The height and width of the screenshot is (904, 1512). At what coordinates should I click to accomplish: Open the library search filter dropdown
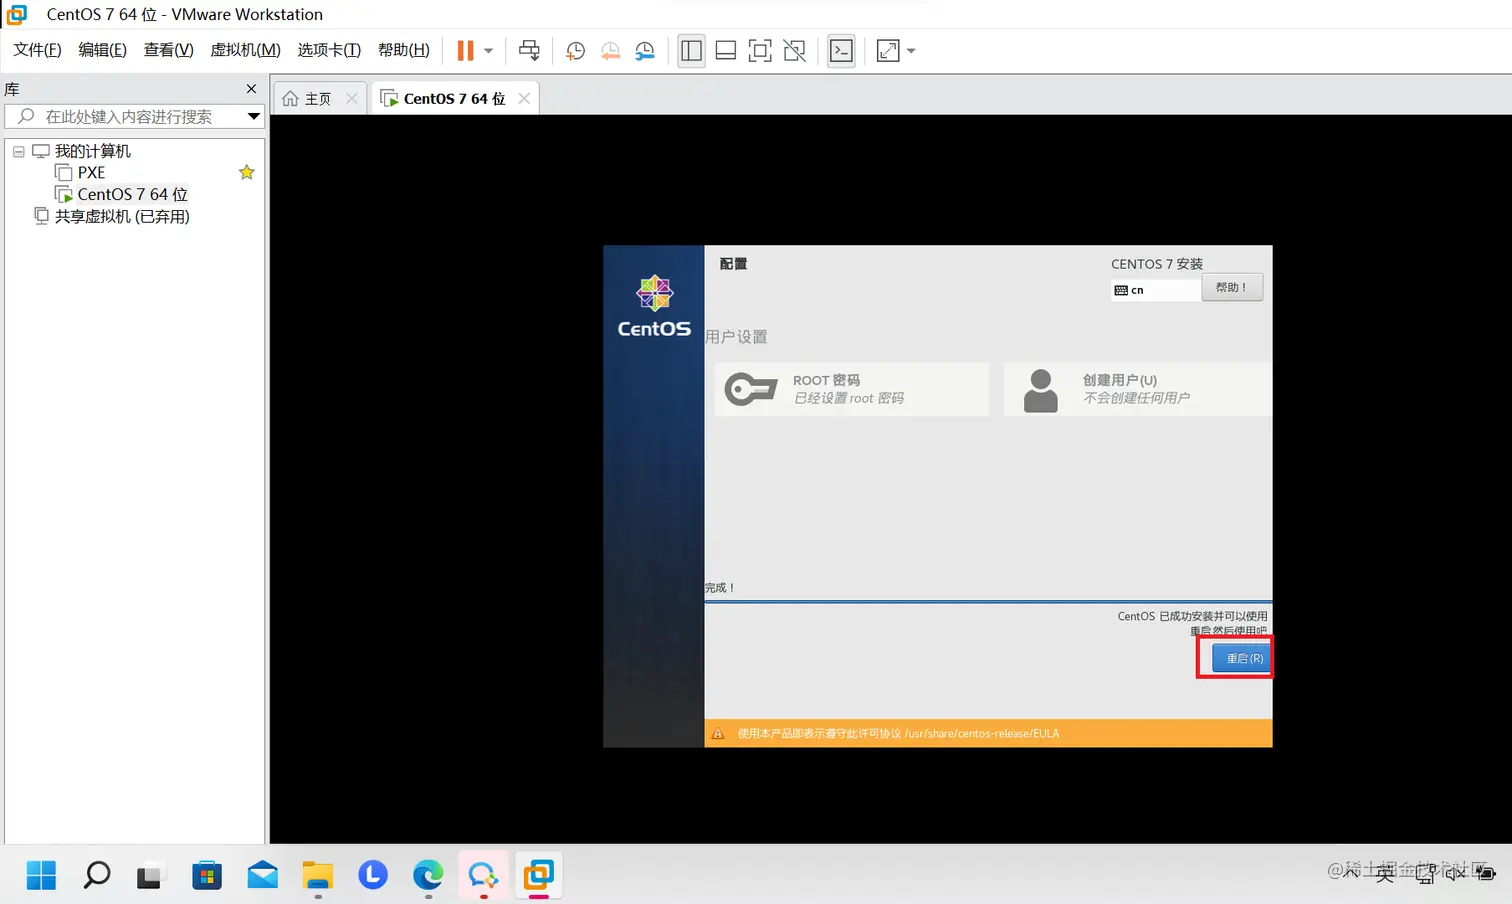coord(254,116)
